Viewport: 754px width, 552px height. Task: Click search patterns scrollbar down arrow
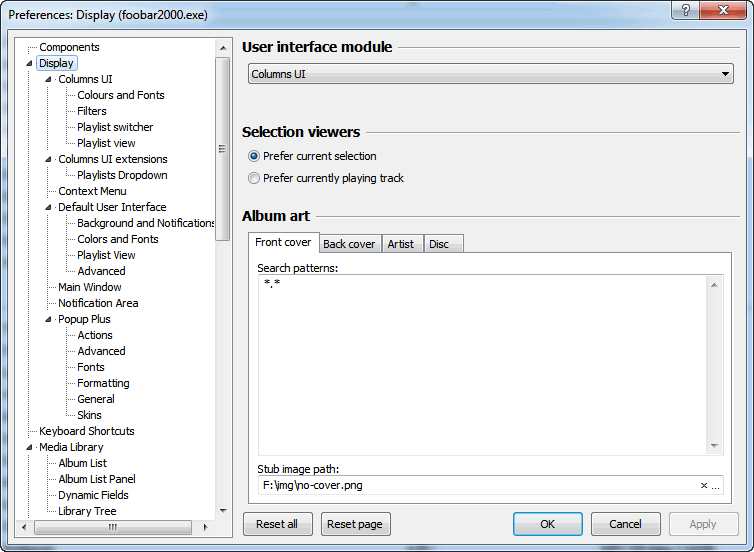(x=715, y=446)
